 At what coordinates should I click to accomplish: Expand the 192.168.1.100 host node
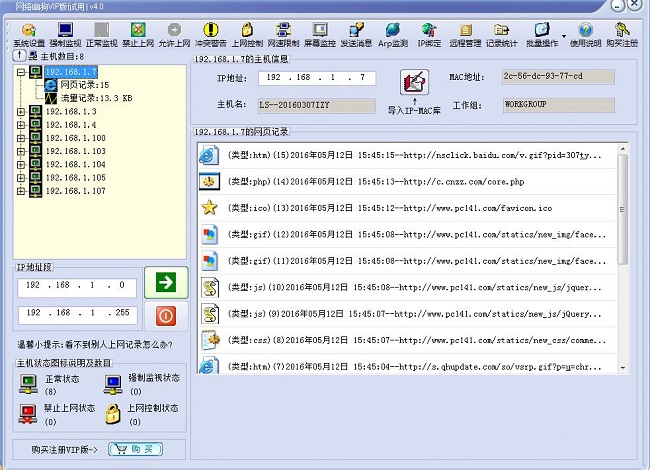pos(21,138)
